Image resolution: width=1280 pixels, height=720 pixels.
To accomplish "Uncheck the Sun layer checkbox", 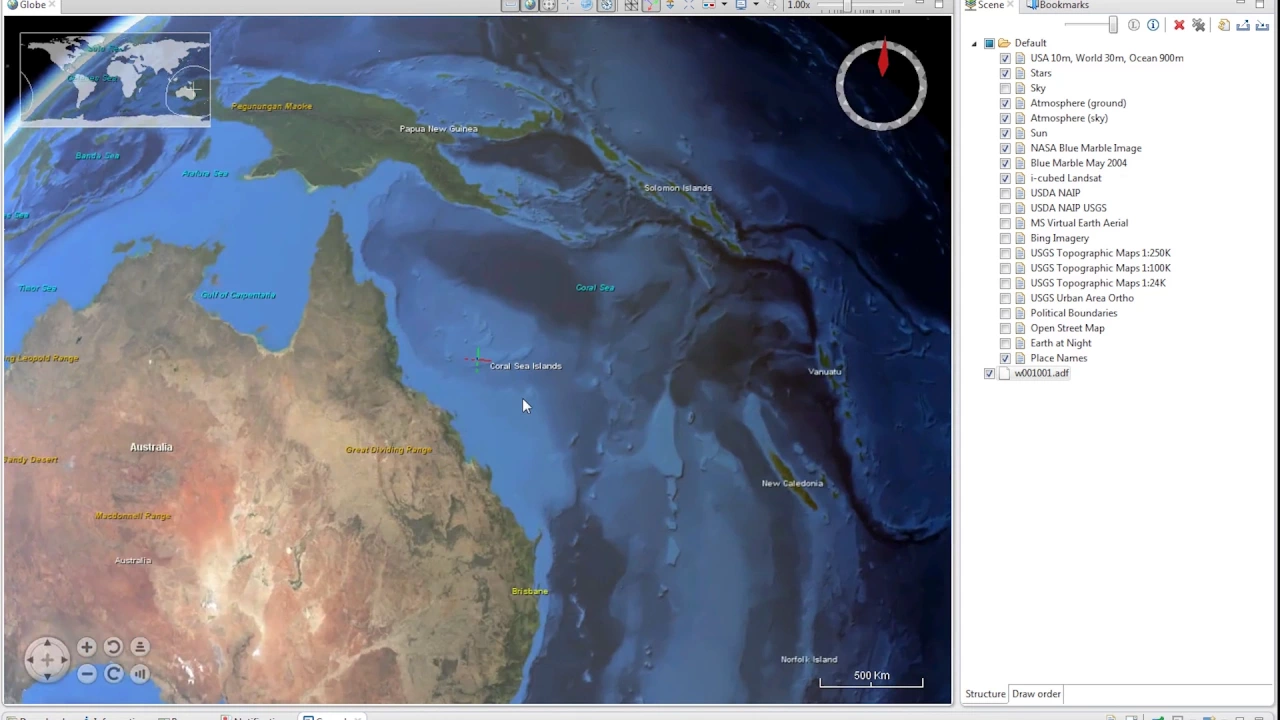I will pyautogui.click(x=1006, y=133).
